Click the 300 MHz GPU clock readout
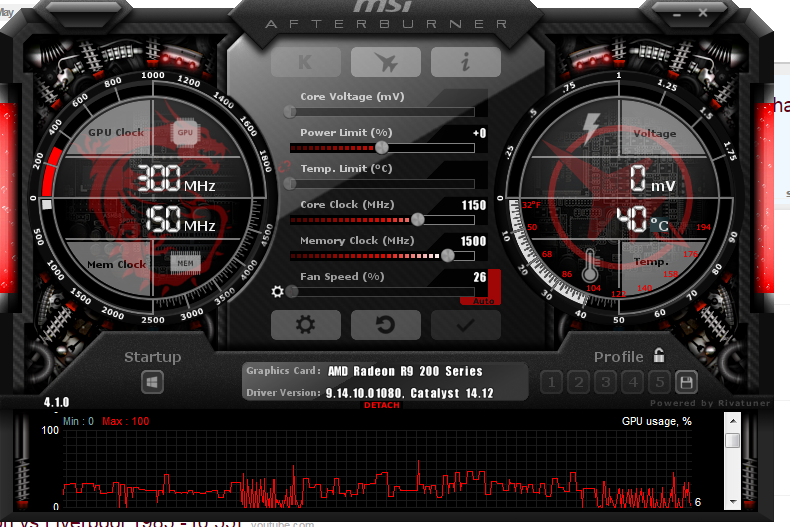 coord(176,178)
